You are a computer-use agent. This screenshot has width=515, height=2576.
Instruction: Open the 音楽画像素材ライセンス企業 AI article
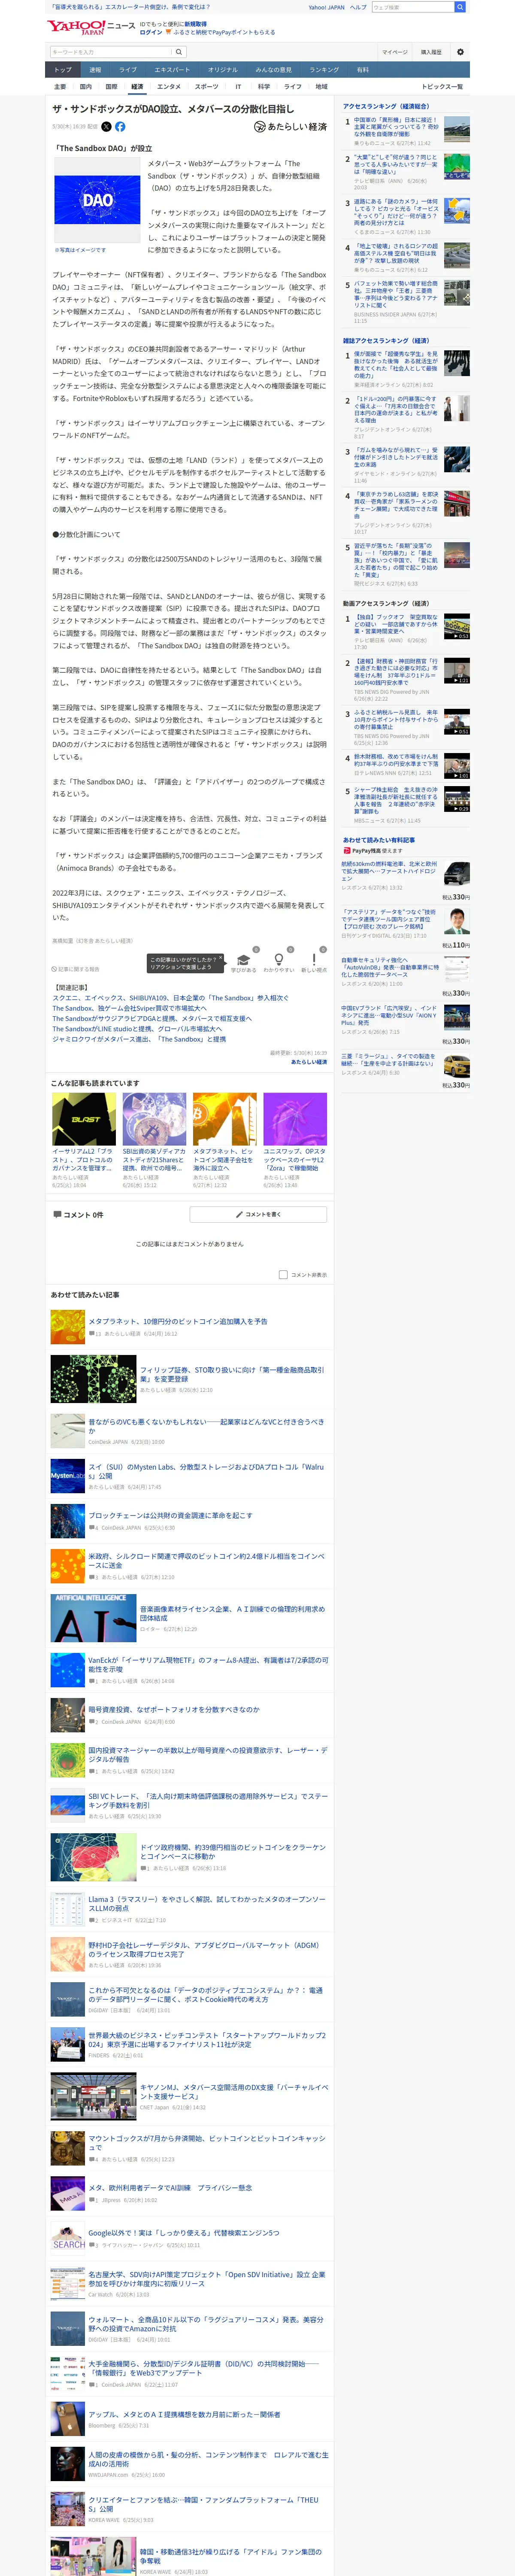(232, 1613)
